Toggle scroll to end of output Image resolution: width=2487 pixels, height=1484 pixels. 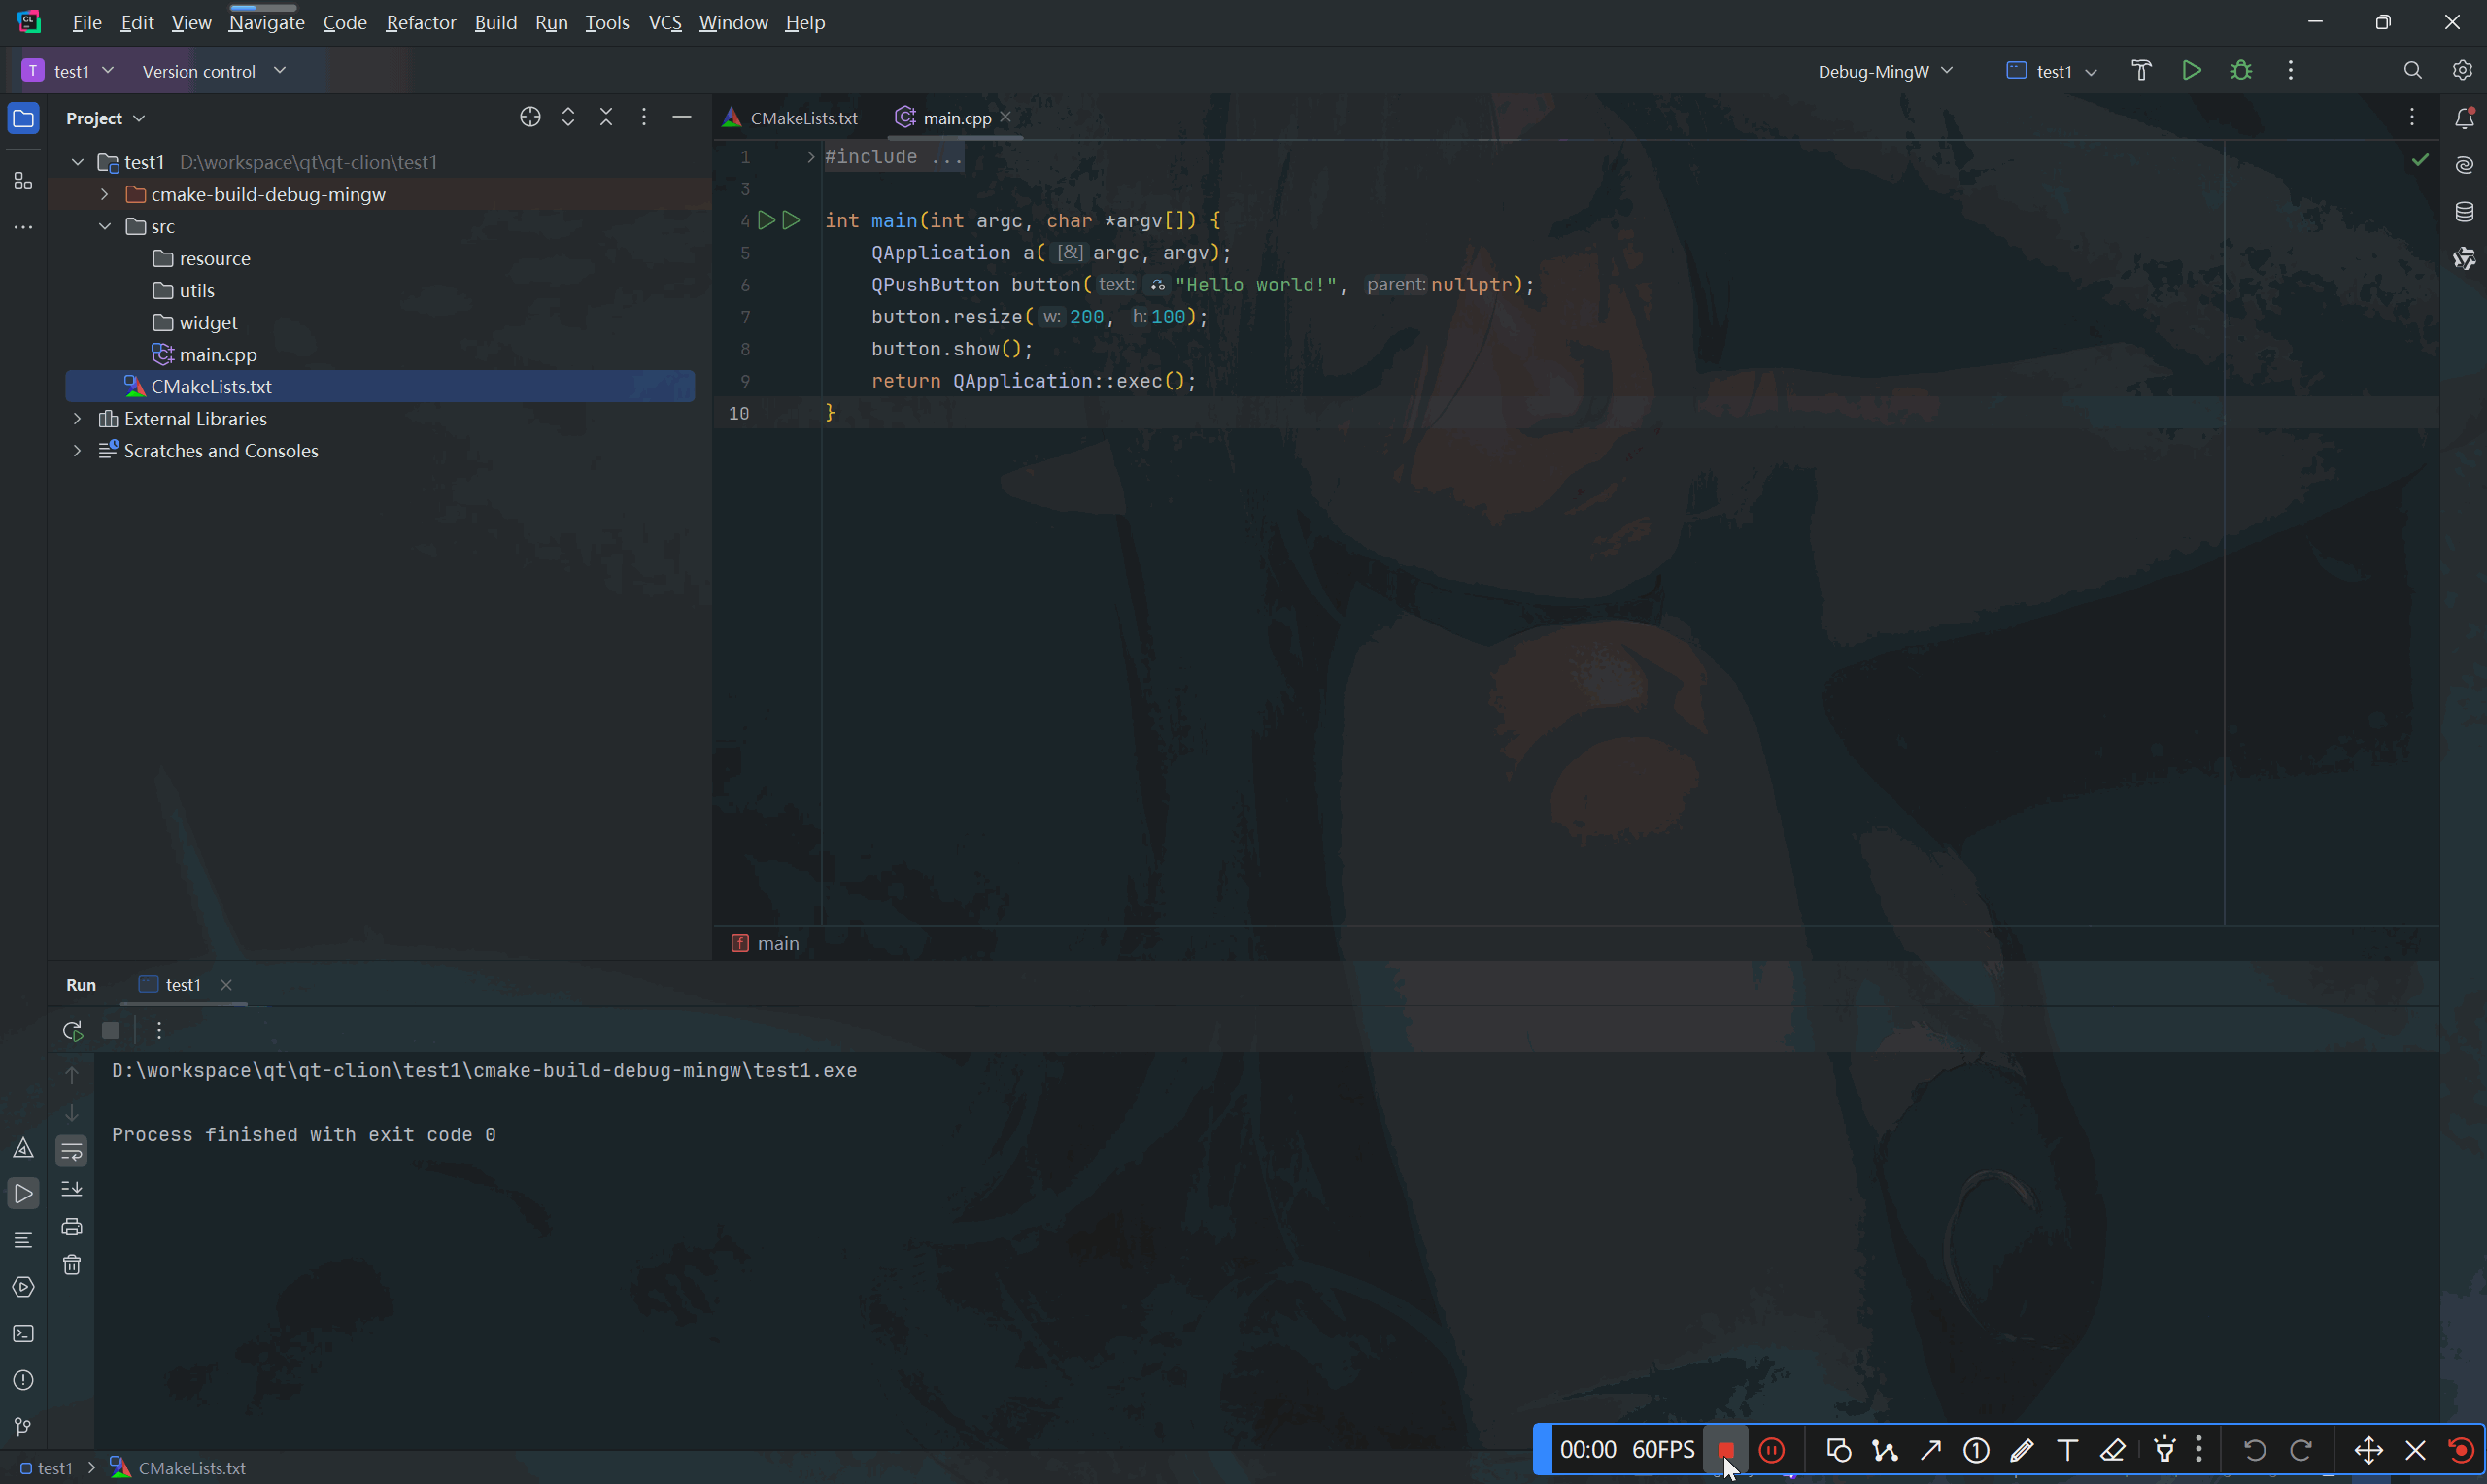(x=72, y=1189)
